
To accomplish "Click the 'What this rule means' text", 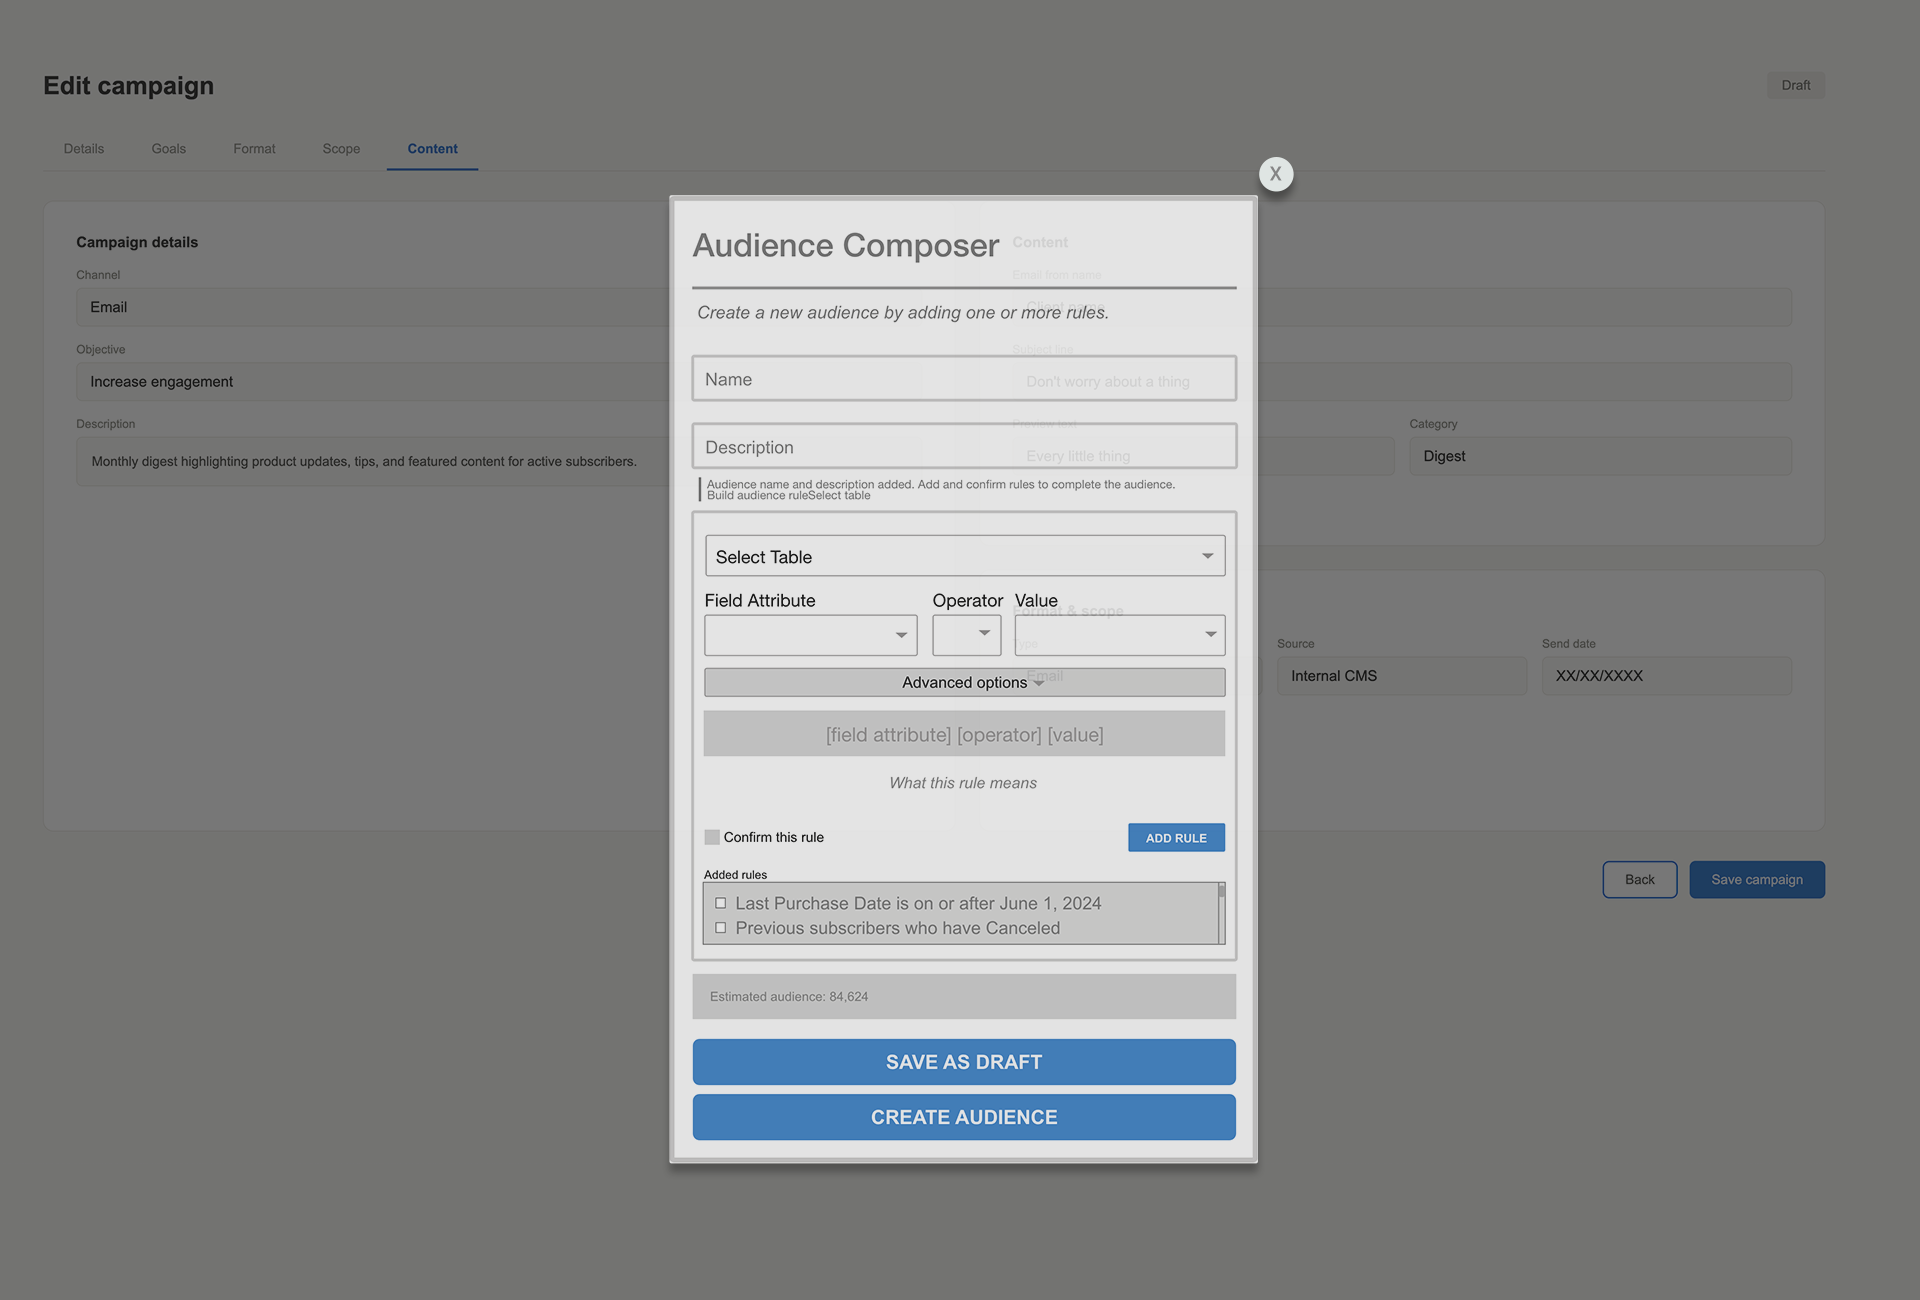I will [x=963, y=783].
